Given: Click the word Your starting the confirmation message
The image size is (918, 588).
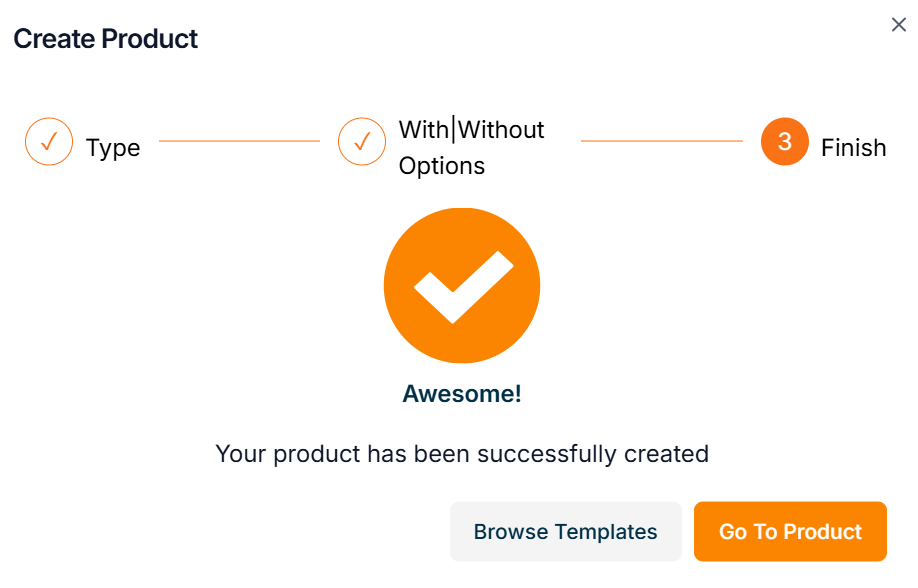Looking at the screenshot, I should [x=241, y=454].
